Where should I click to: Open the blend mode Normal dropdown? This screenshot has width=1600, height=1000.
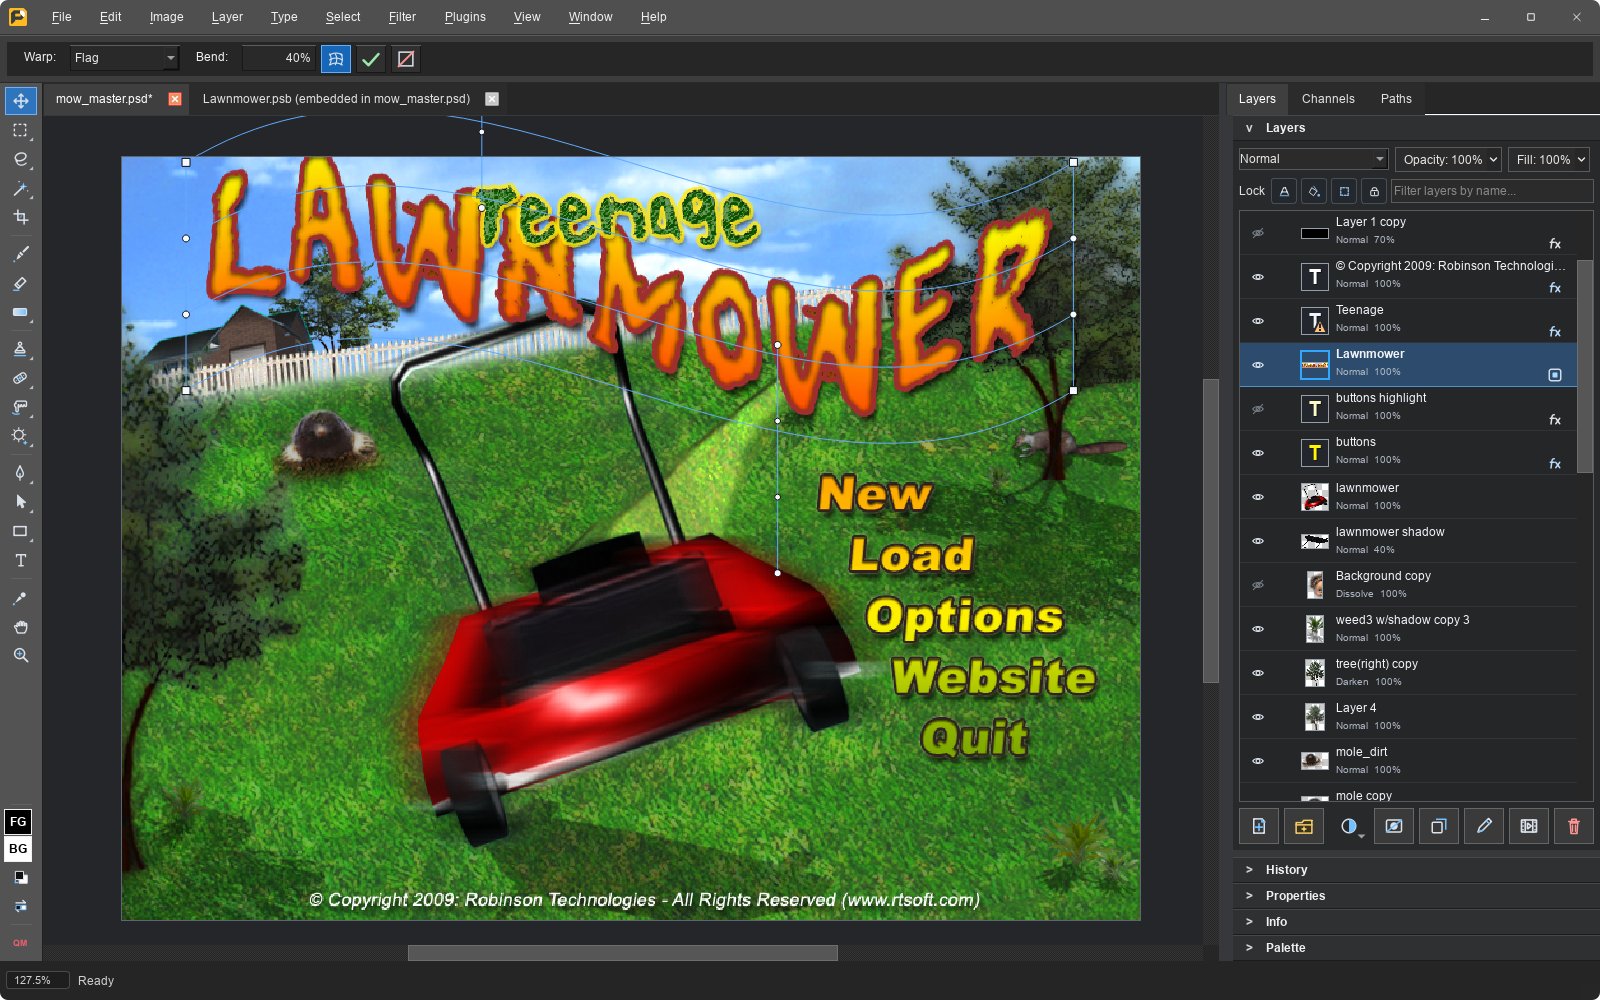1313,159
